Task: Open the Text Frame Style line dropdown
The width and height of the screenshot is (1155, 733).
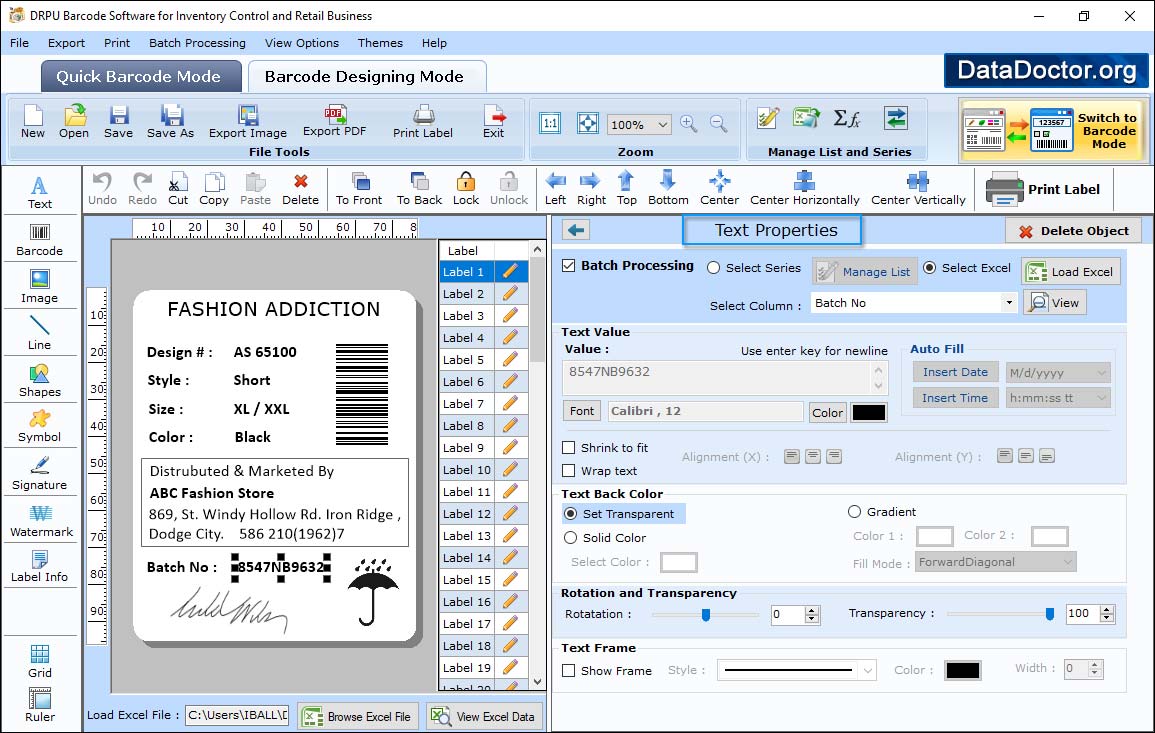Action: pos(868,670)
